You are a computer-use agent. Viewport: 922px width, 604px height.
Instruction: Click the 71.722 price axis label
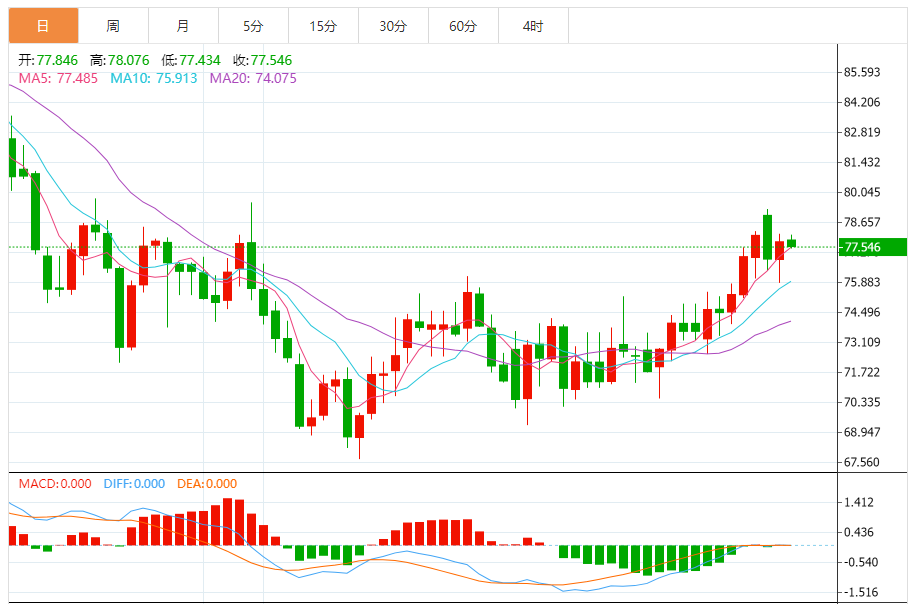[862, 372]
